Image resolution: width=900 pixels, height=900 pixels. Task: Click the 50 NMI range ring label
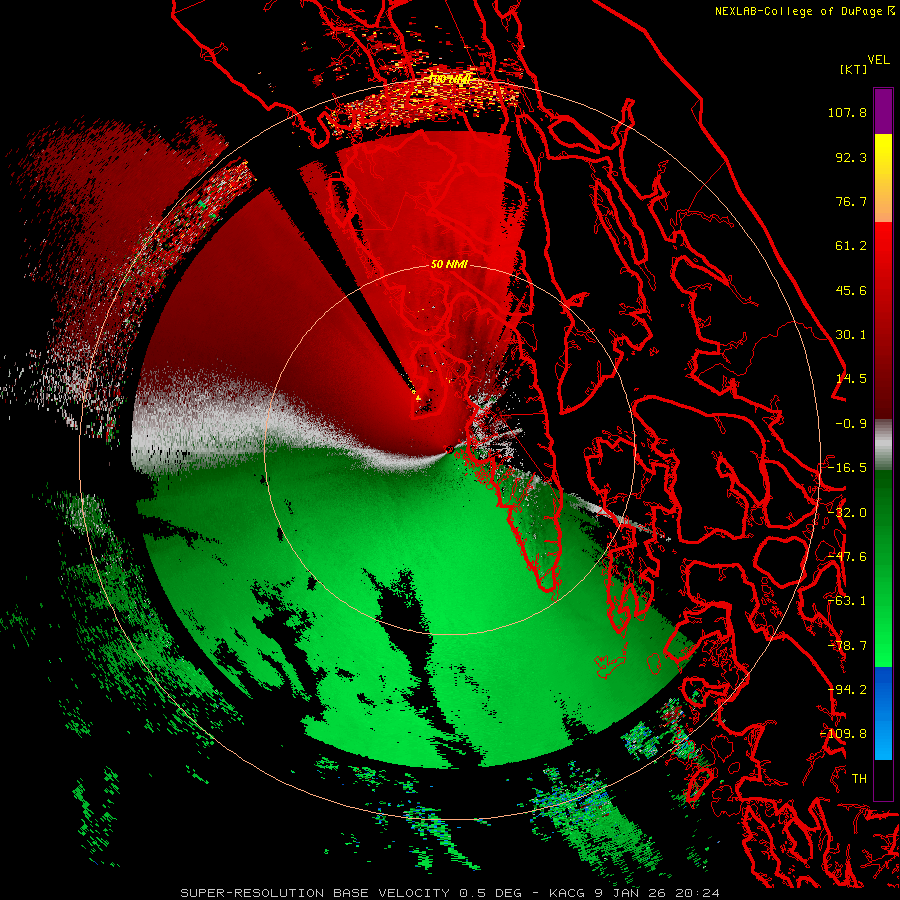pos(449,264)
